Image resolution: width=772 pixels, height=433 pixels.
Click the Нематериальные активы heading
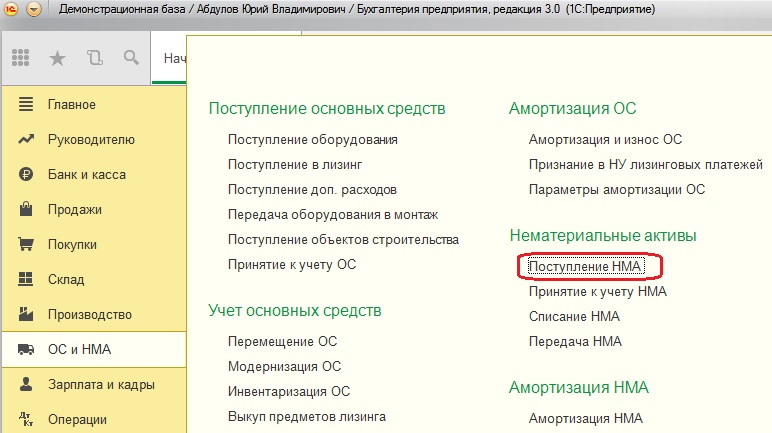(x=603, y=235)
